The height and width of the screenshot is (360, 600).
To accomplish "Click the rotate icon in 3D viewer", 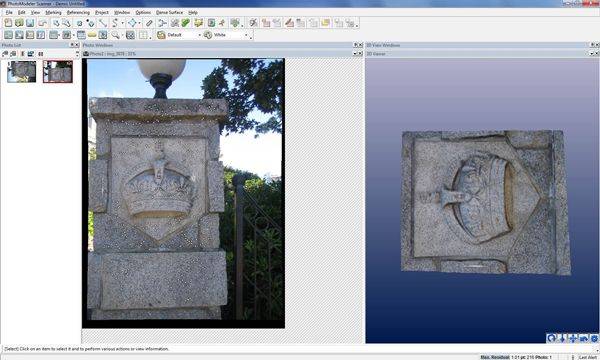I will click(x=551, y=338).
